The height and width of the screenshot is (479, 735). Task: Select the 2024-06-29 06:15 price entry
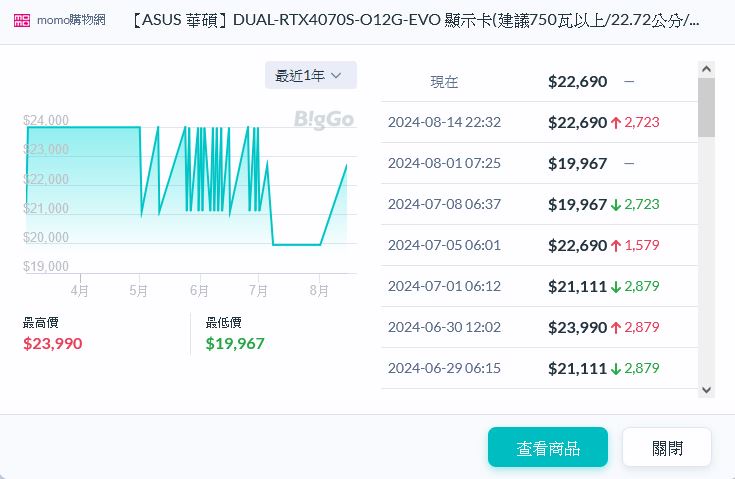coord(444,368)
